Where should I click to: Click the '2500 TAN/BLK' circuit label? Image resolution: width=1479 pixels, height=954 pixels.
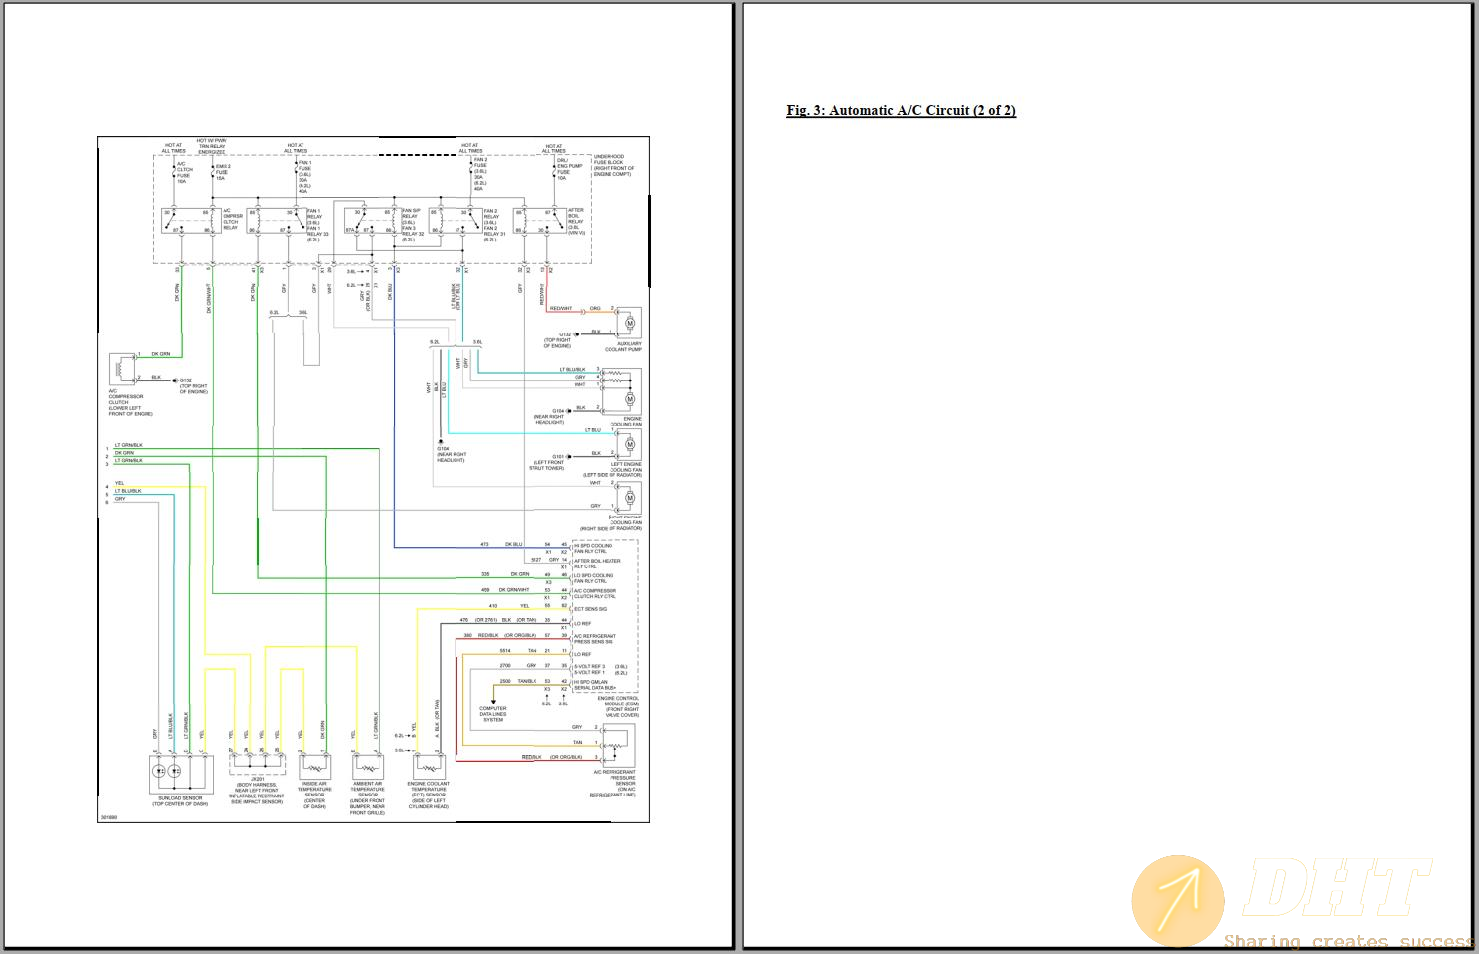518,681
